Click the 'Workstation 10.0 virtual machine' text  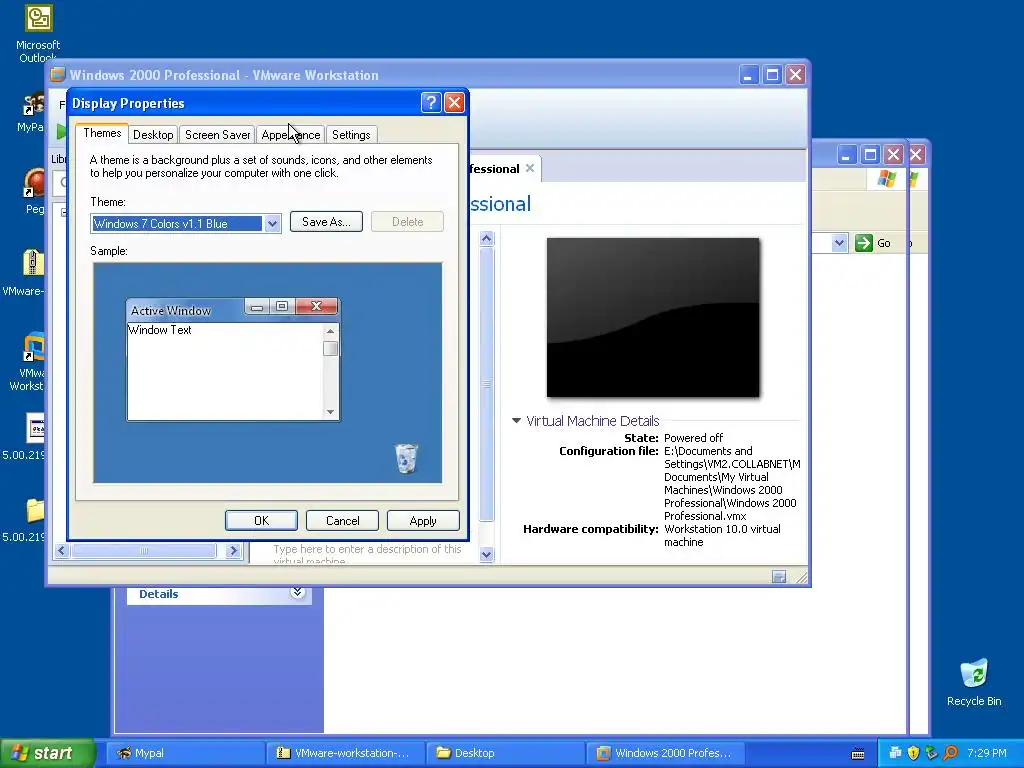click(x=722, y=536)
